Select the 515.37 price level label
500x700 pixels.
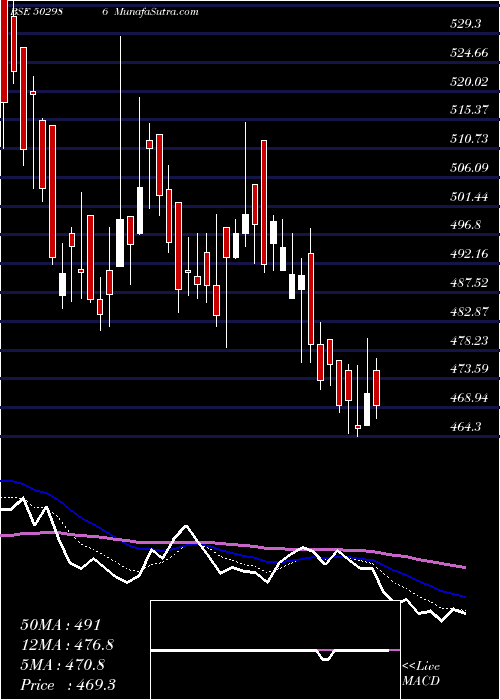[469, 110]
